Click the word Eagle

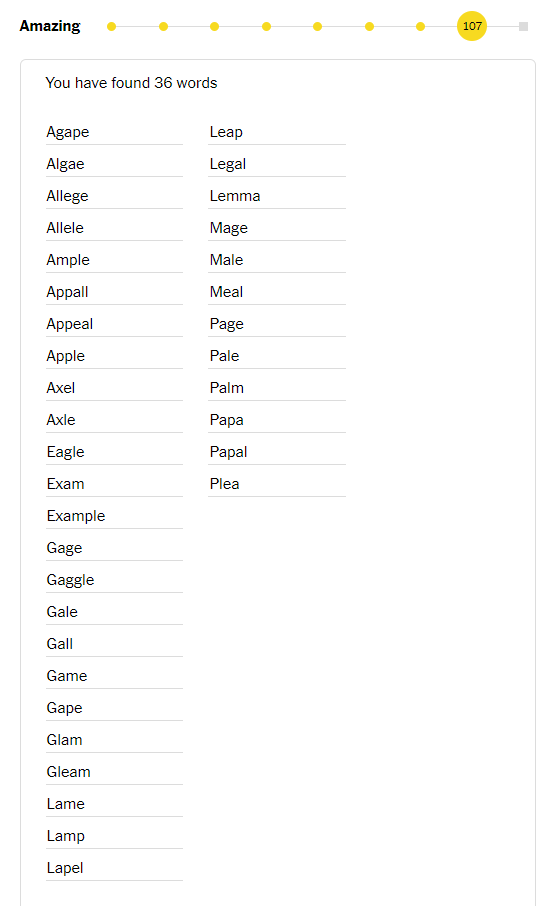coord(65,452)
